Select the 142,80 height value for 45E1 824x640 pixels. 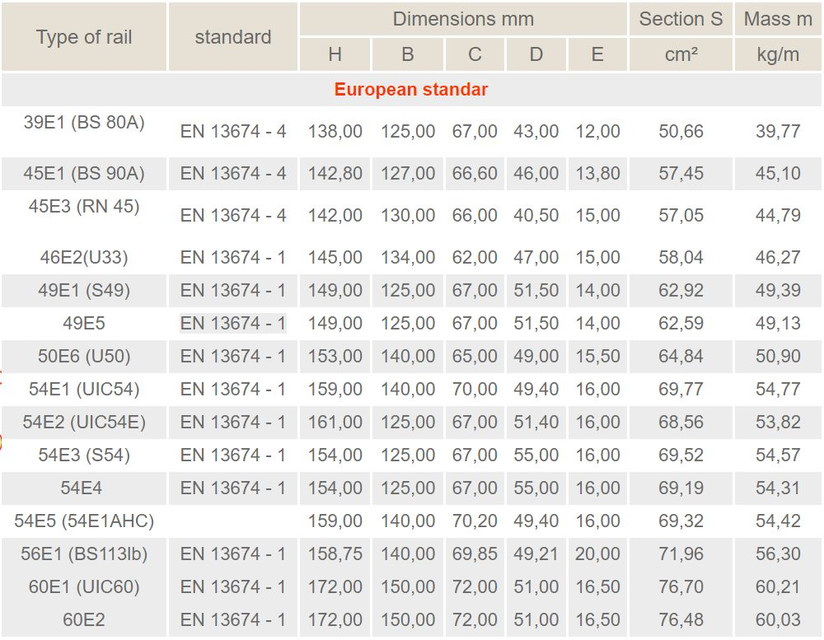[334, 173]
